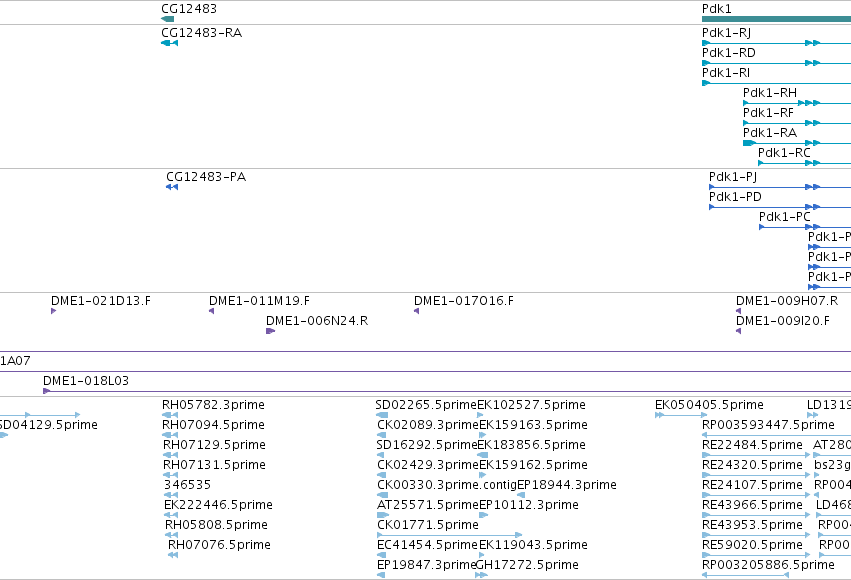The width and height of the screenshot is (851, 580).
Task: Click the RH07131.5prime EST label
Action: tap(214, 465)
